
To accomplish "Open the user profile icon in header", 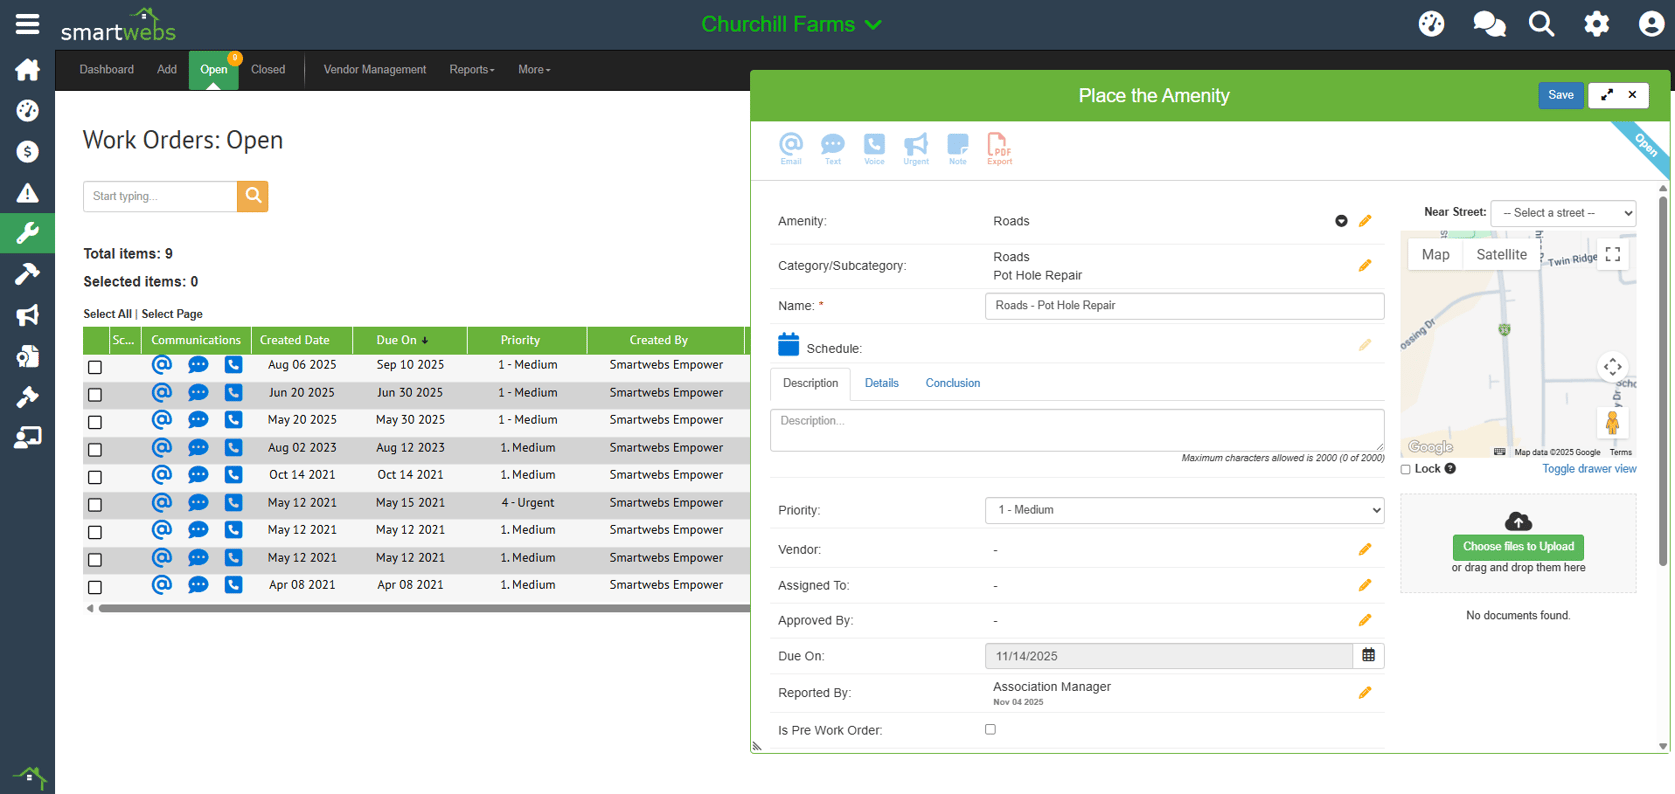I will [1651, 24].
